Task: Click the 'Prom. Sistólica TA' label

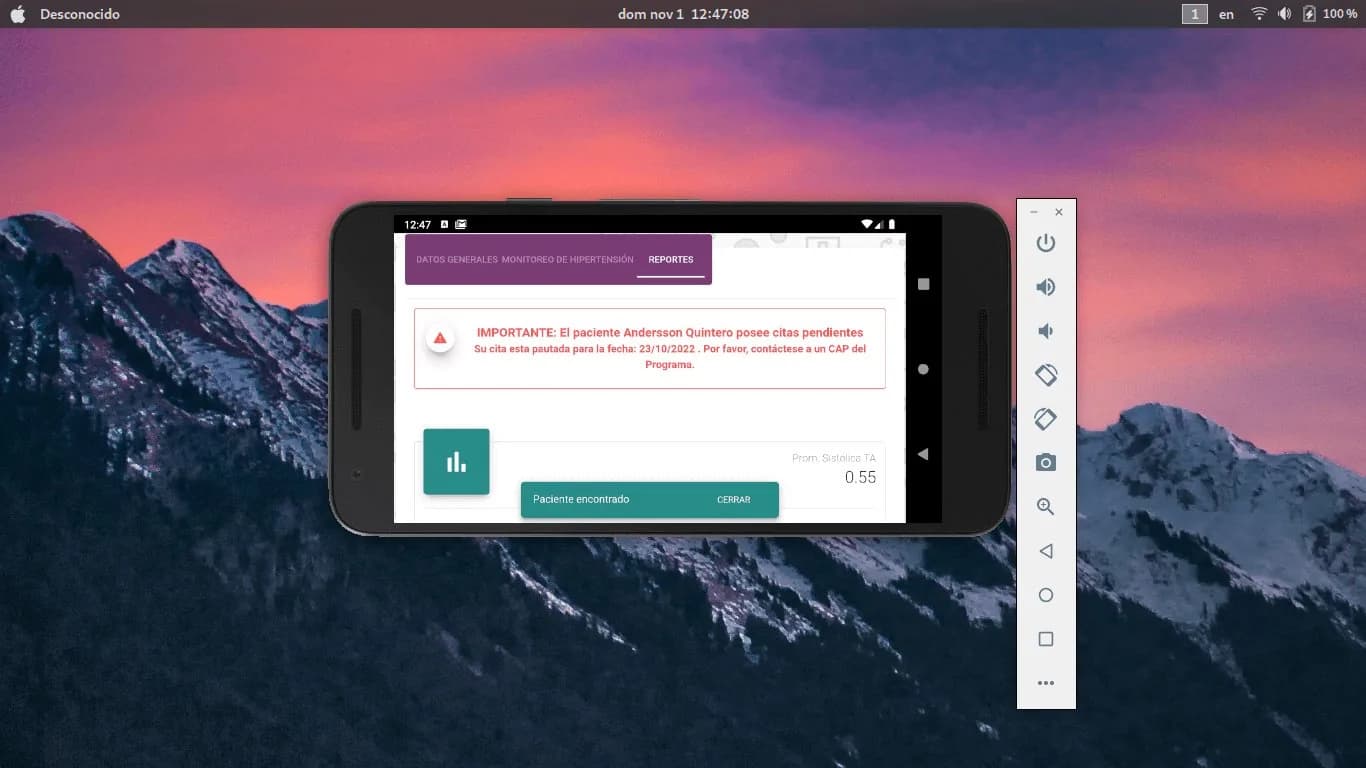Action: [834, 458]
